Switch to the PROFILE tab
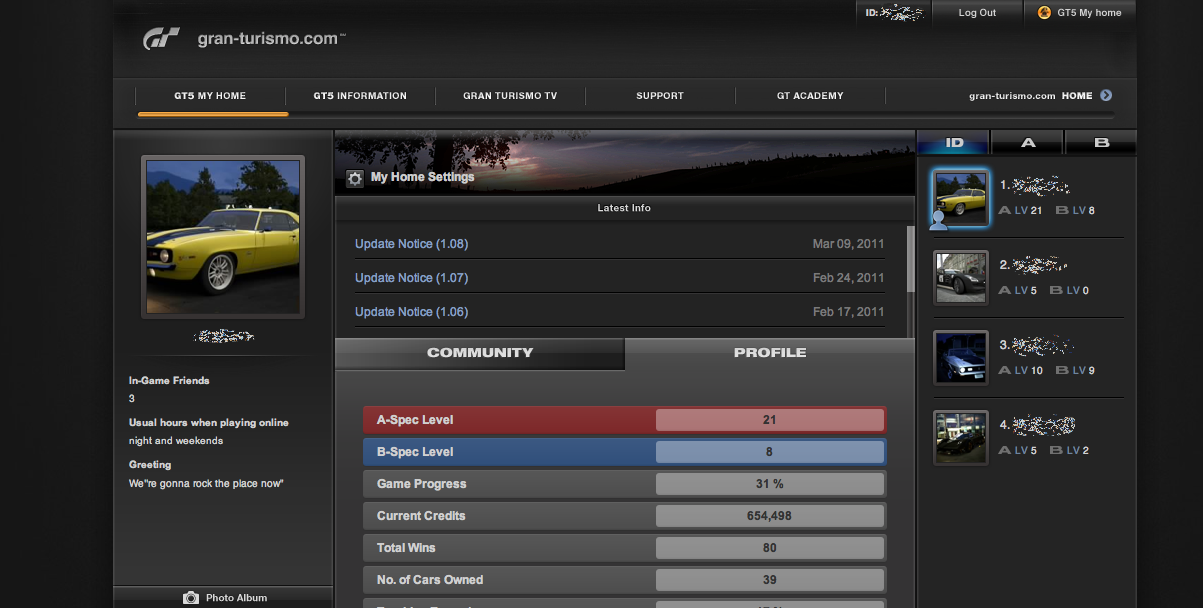 tap(770, 353)
